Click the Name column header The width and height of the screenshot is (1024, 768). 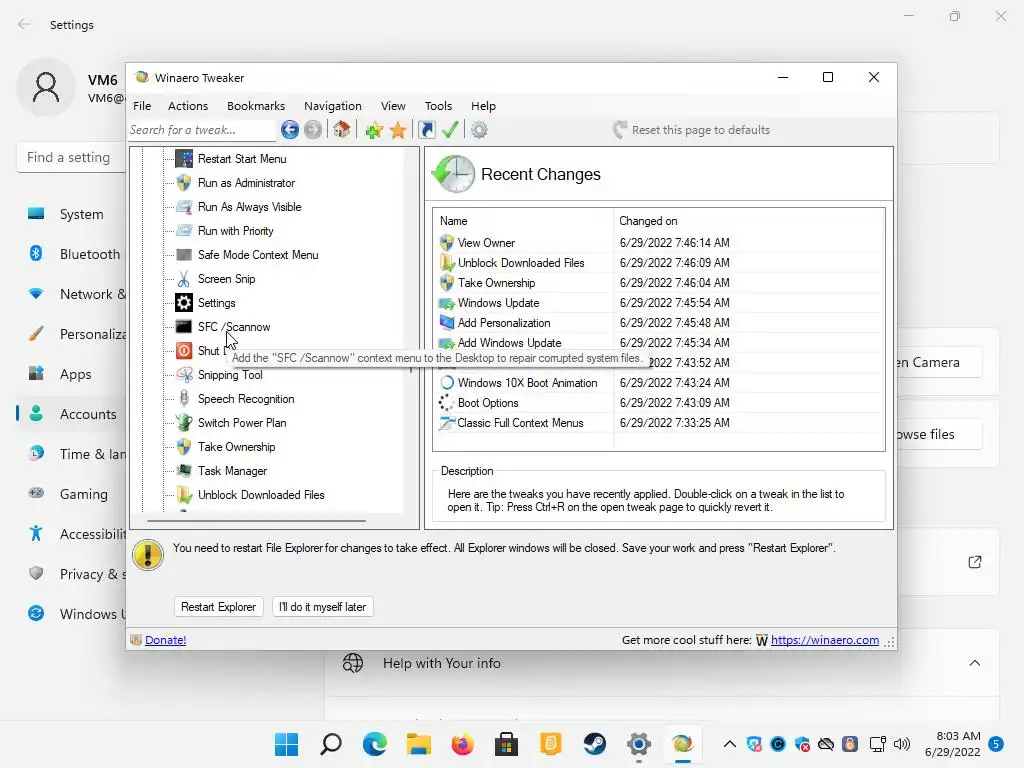click(x=524, y=221)
